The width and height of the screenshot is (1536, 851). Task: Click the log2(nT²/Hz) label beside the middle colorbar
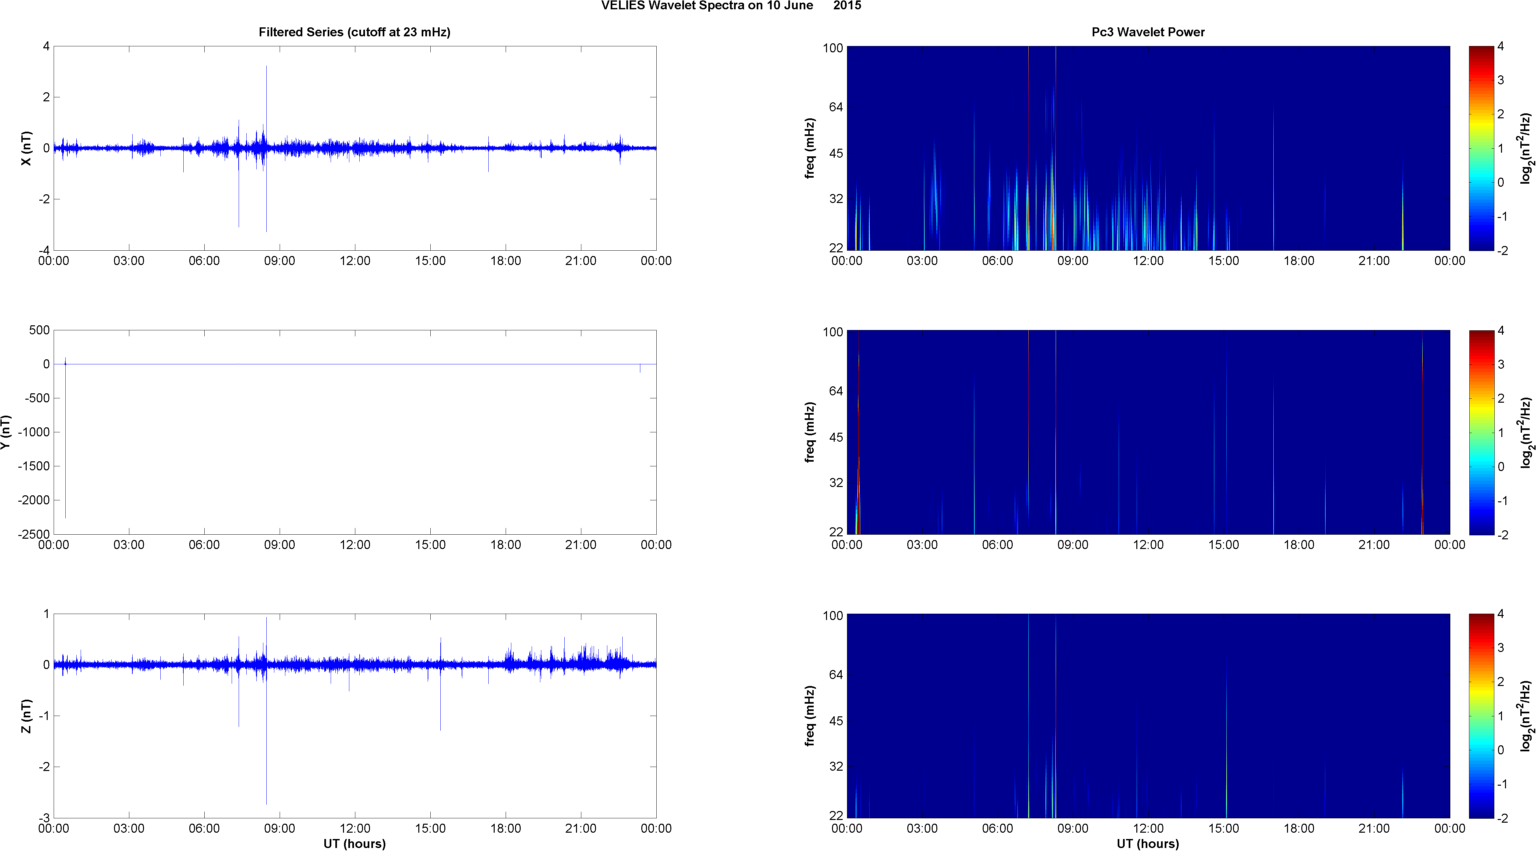[x=1527, y=432]
